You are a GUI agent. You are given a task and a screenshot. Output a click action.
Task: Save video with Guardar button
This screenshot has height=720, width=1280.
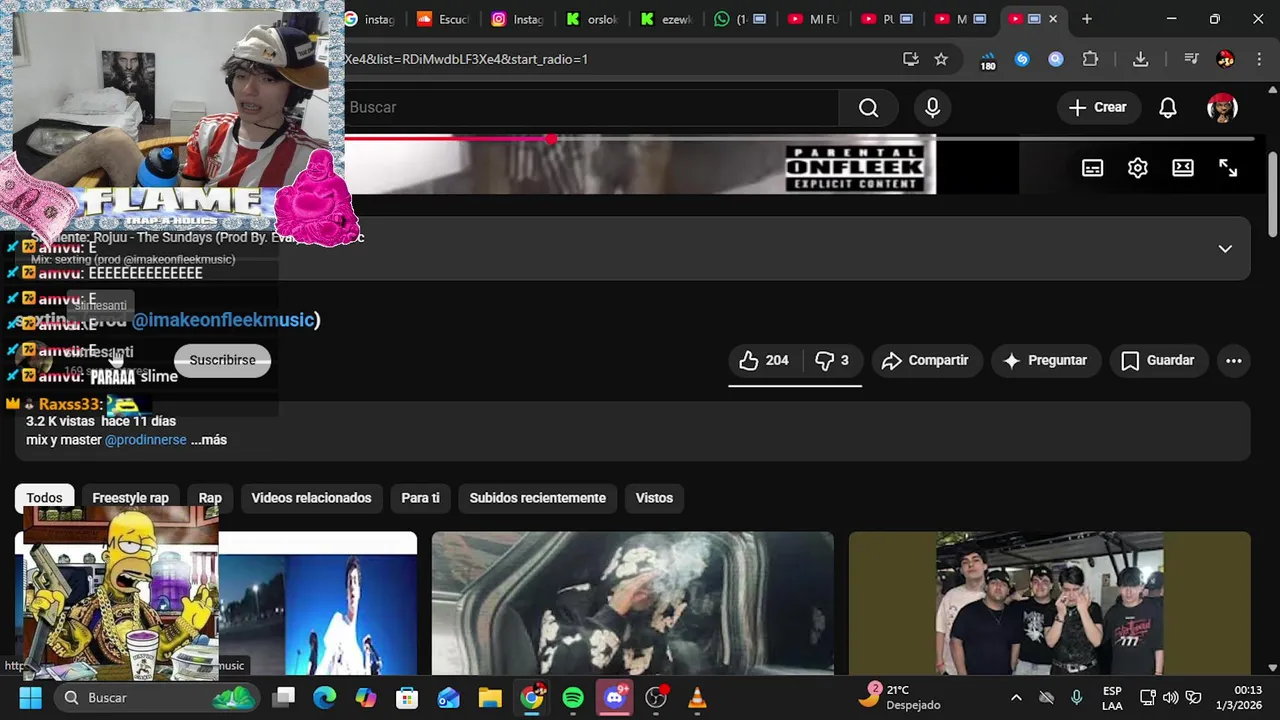1158,360
